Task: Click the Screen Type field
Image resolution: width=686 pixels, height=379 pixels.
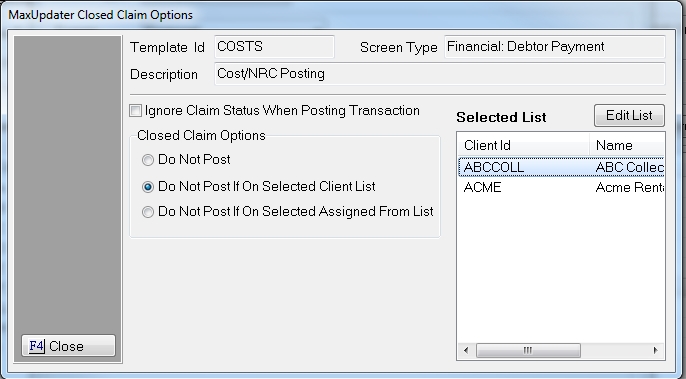Action: point(555,47)
